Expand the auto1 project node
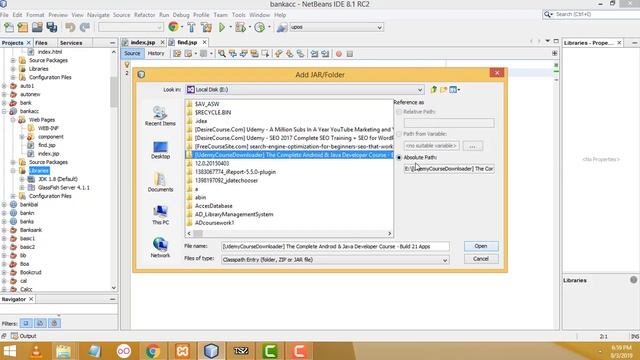Image resolution: width=640 pixels, height=360 pixels. point(4,86)
